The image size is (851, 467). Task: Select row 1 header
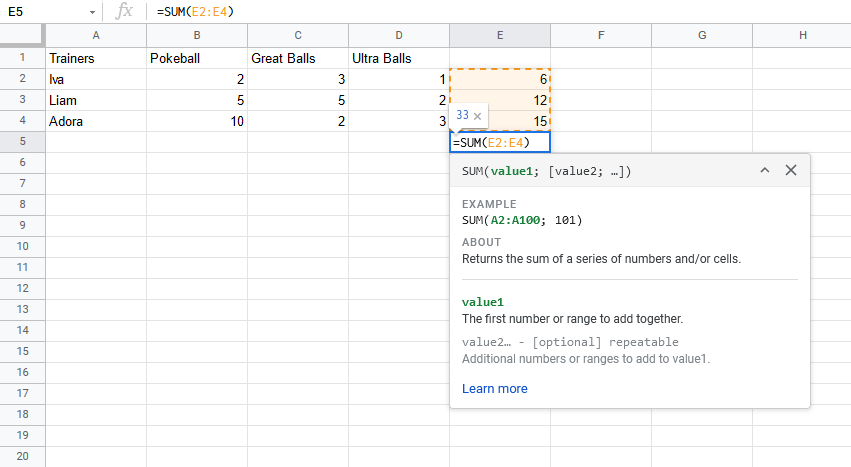click(22, 58)
